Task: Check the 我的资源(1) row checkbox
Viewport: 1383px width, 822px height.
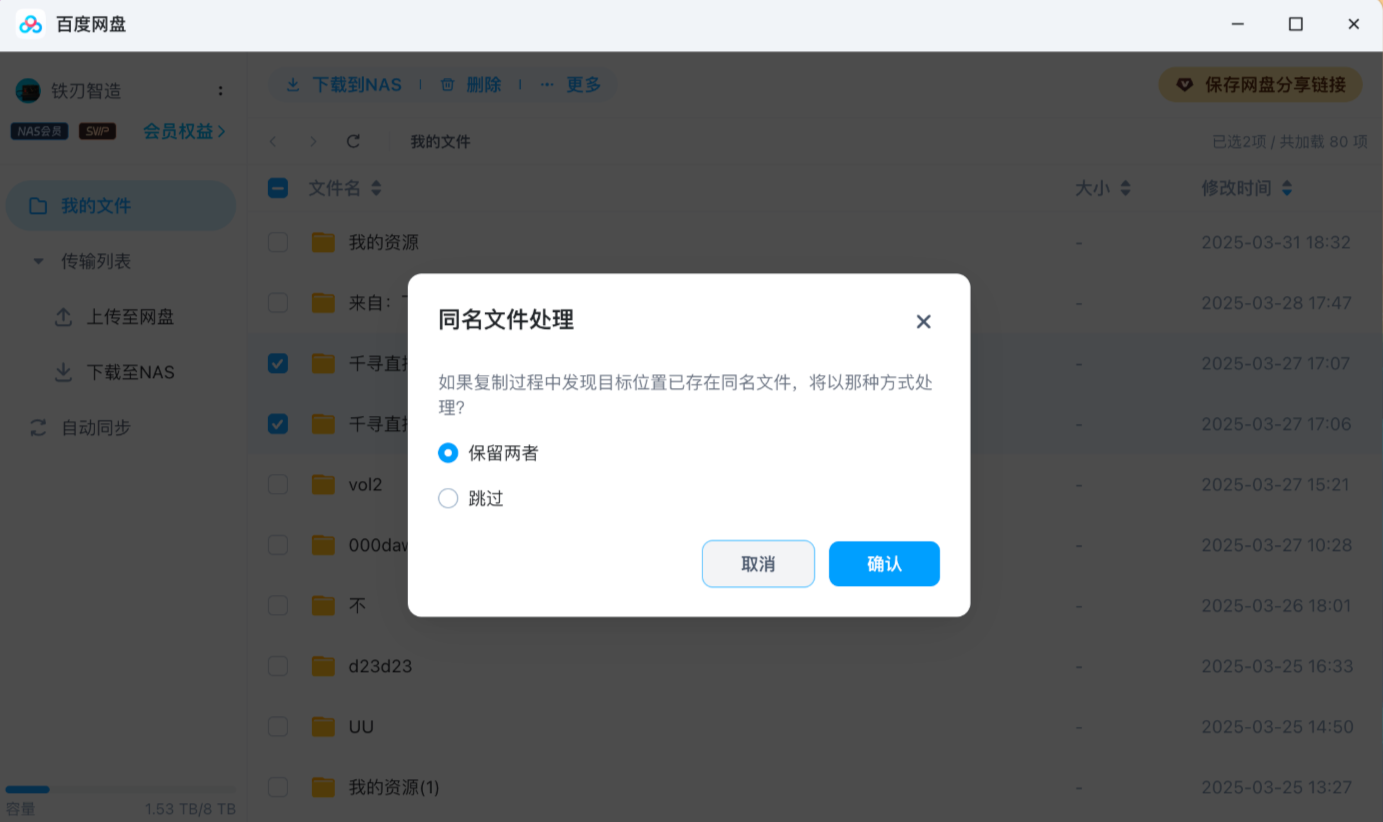Action: (x=278, y=787)
